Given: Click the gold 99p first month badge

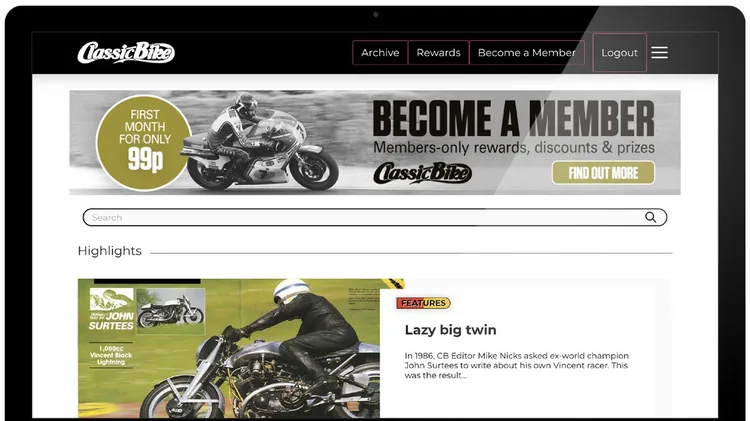Looking at the screenshot, I should [144, 142].
